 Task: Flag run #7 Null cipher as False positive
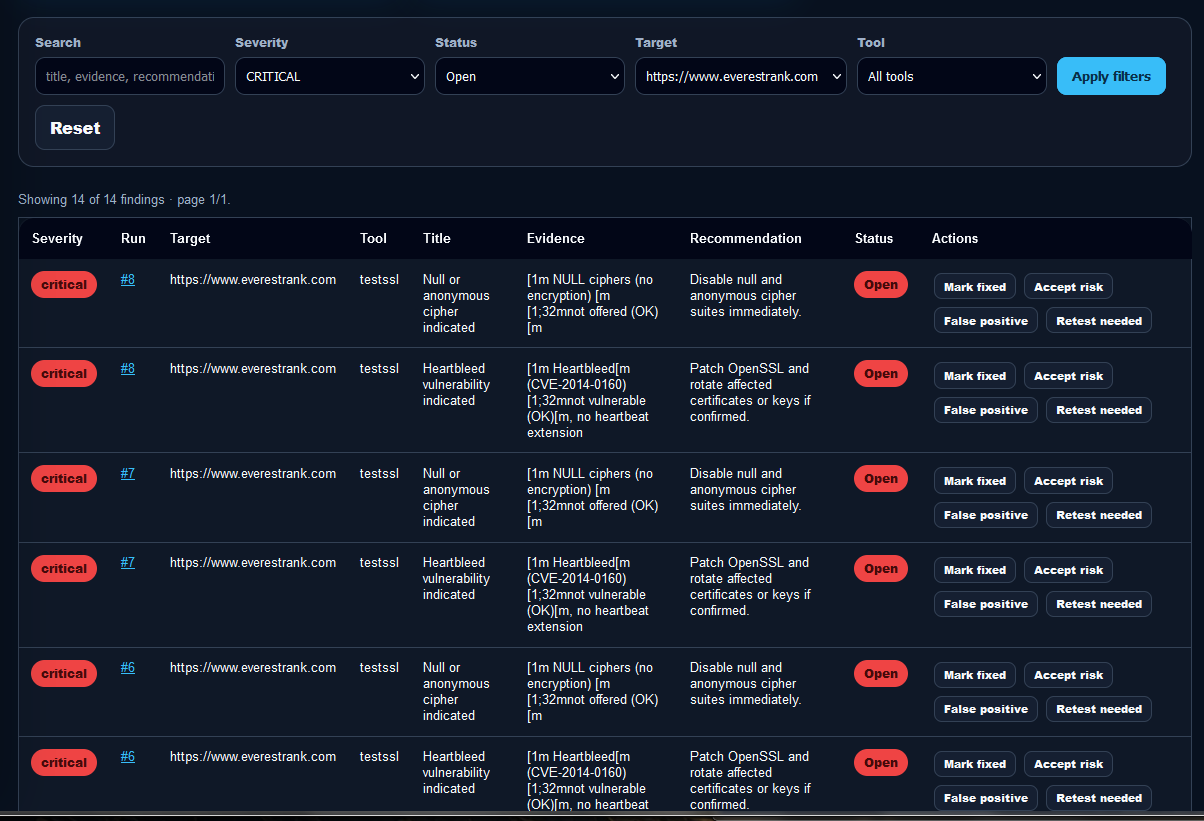986,515
